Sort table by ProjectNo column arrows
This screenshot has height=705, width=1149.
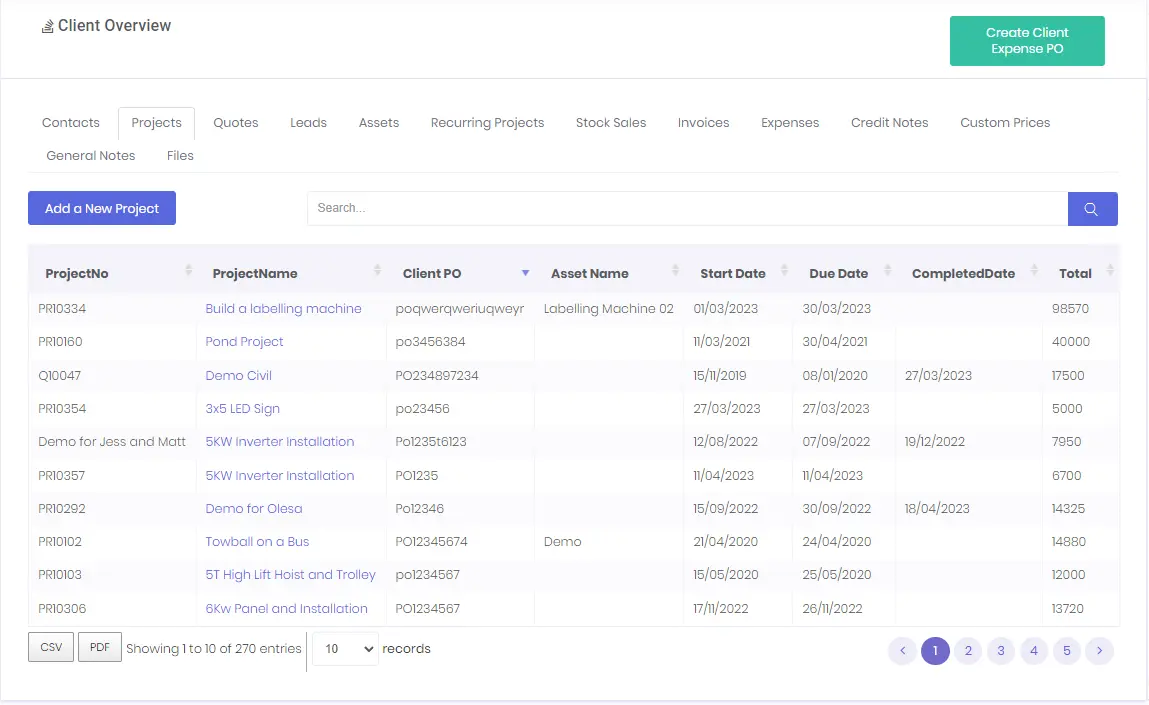tap(188, 272)
